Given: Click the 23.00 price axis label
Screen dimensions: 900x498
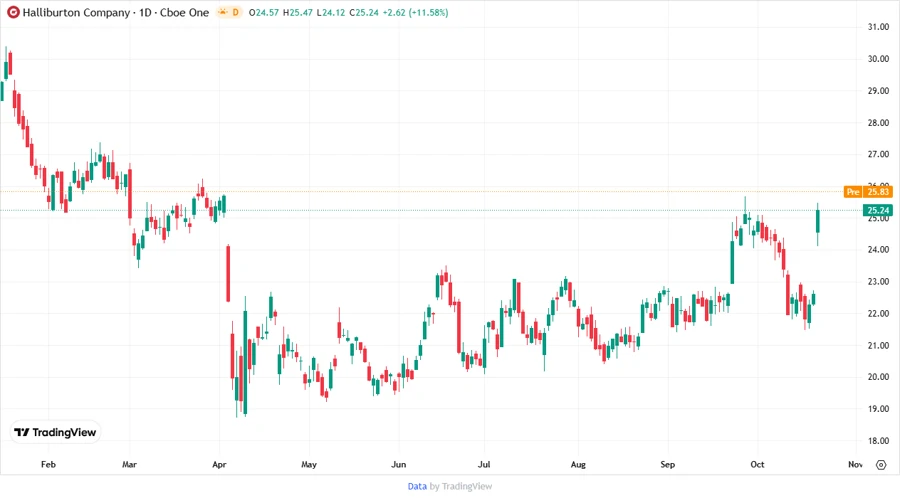Looking at the screenshot, I should 878,282.
